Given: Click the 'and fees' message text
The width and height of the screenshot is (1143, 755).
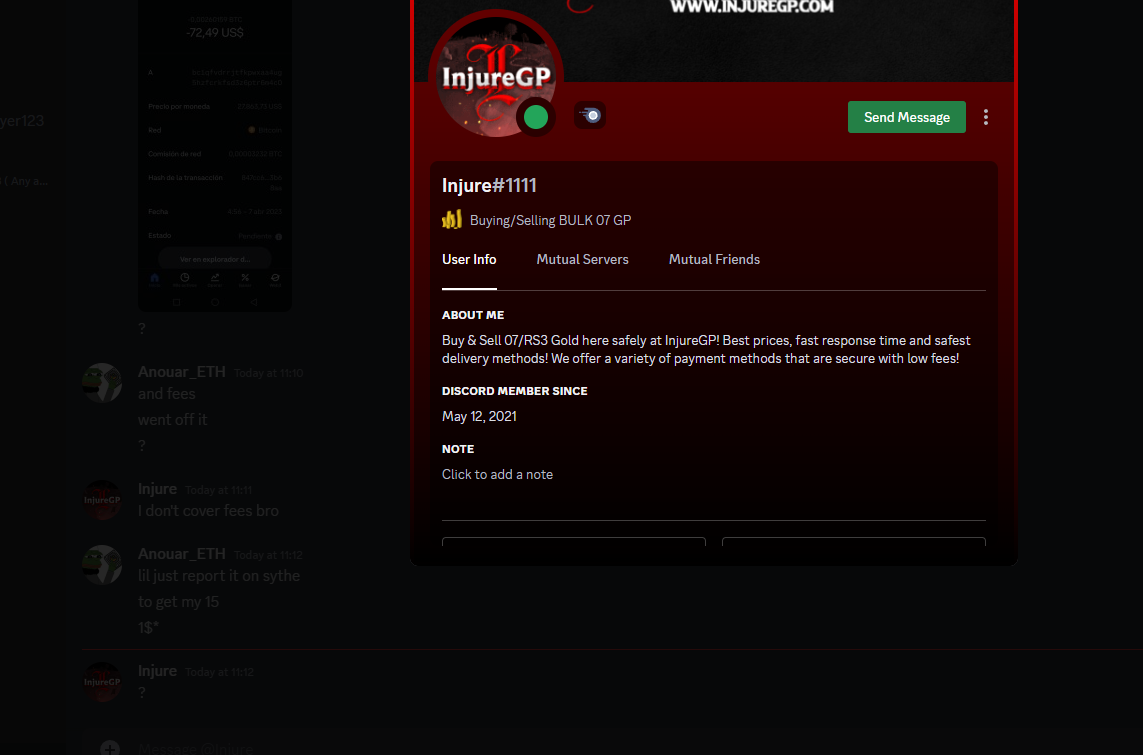Looking at the screenshot, I should coord(167,394).
